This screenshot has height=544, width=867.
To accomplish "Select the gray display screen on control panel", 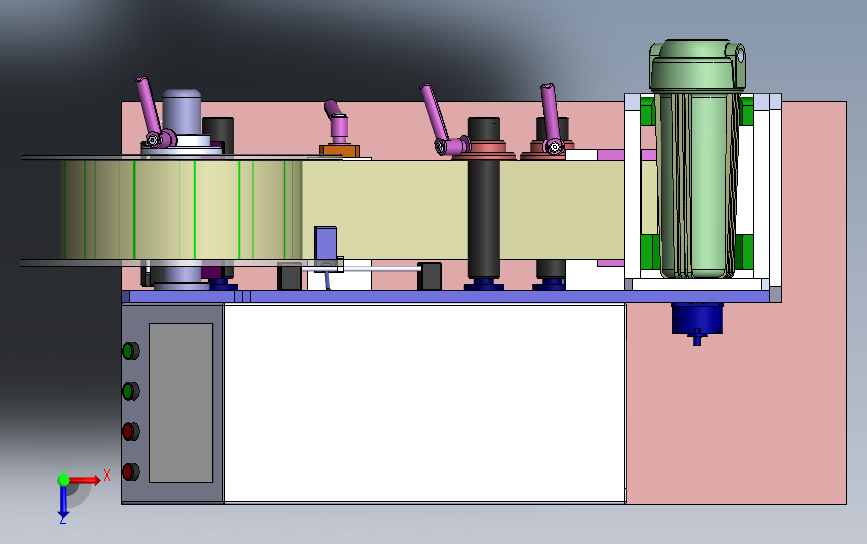I will click(181, 402).
